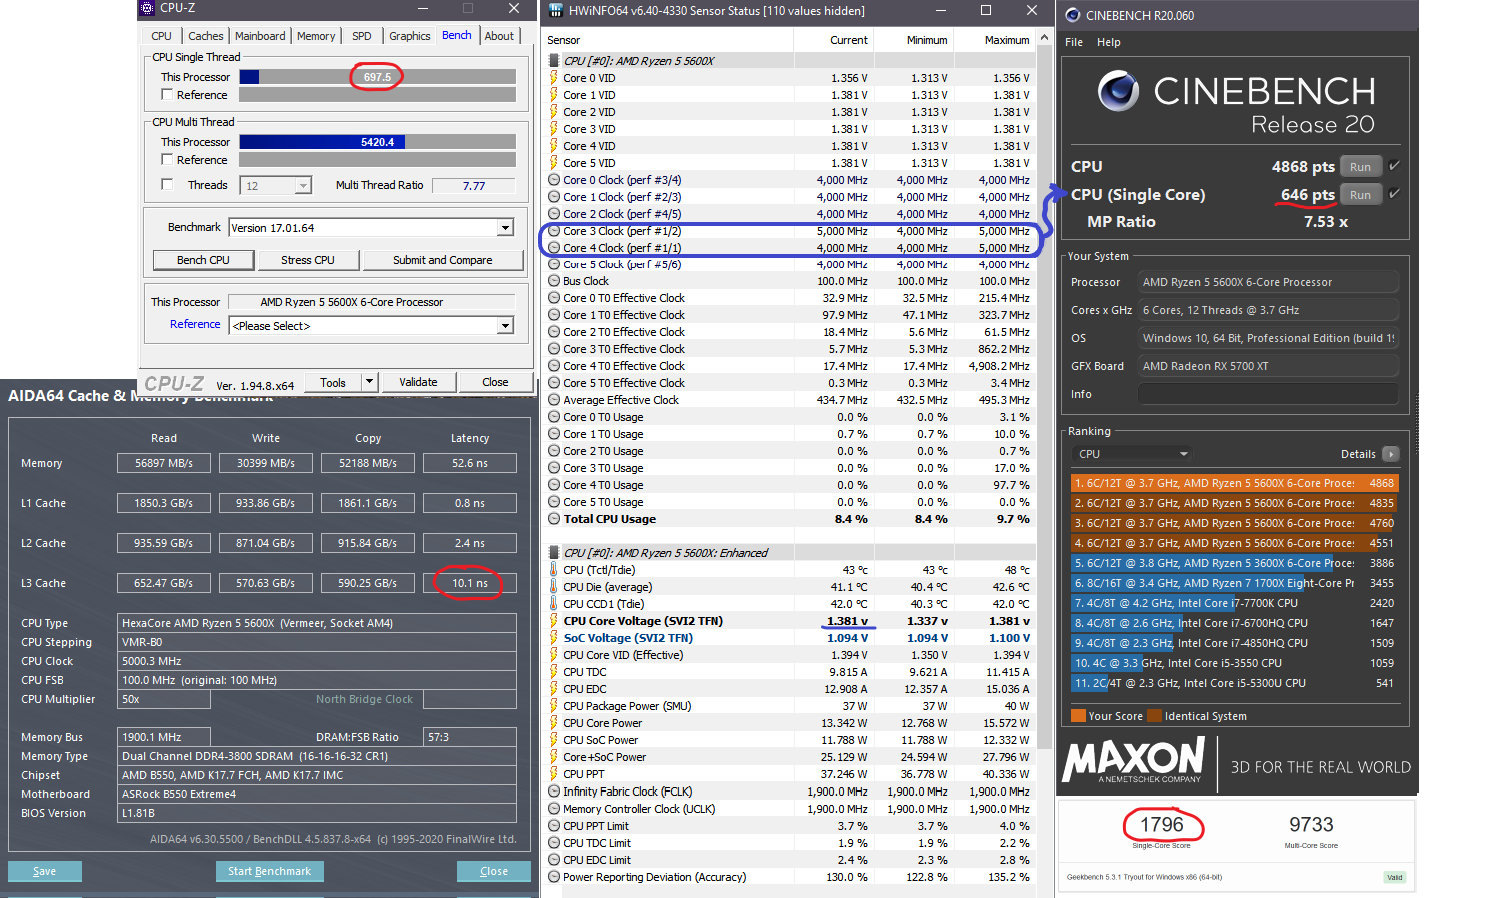This screenshot has height=898, width=1502.
Task: Click the Identical System legend swatch
Action: pyautogui.click(x=1154, y=716)
